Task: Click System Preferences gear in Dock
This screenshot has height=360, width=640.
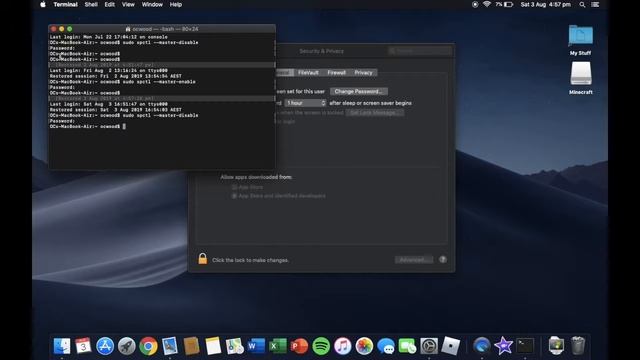Action: pyautogui.click(x=429, y=346)
